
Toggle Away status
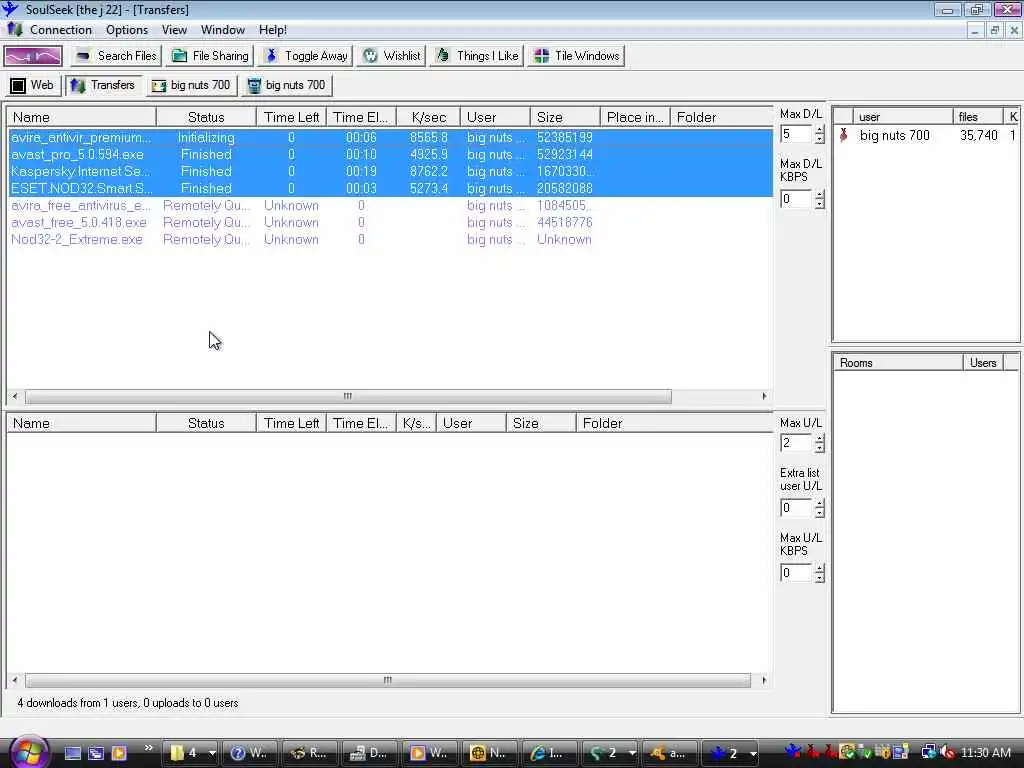pos(306,56)
